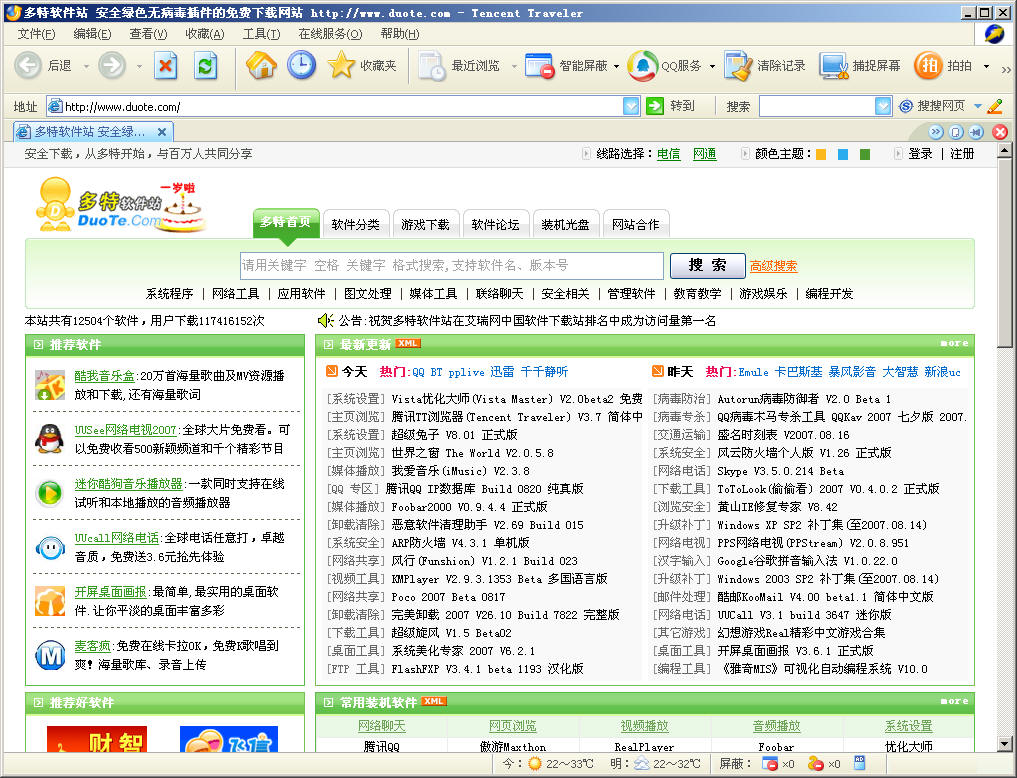This screenshot has height=778, width=1017.
Task: Click the Home button in the toolbar
Action: pyautogui.click(x=261, y=66)
